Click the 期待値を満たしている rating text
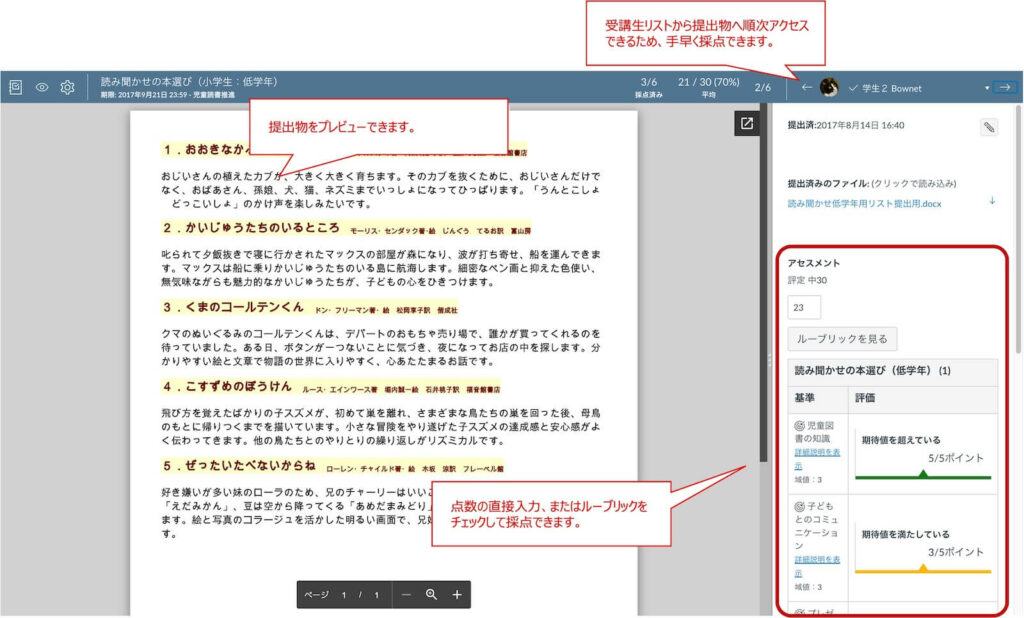1024x618 pixels. click(x=905, y=534)
